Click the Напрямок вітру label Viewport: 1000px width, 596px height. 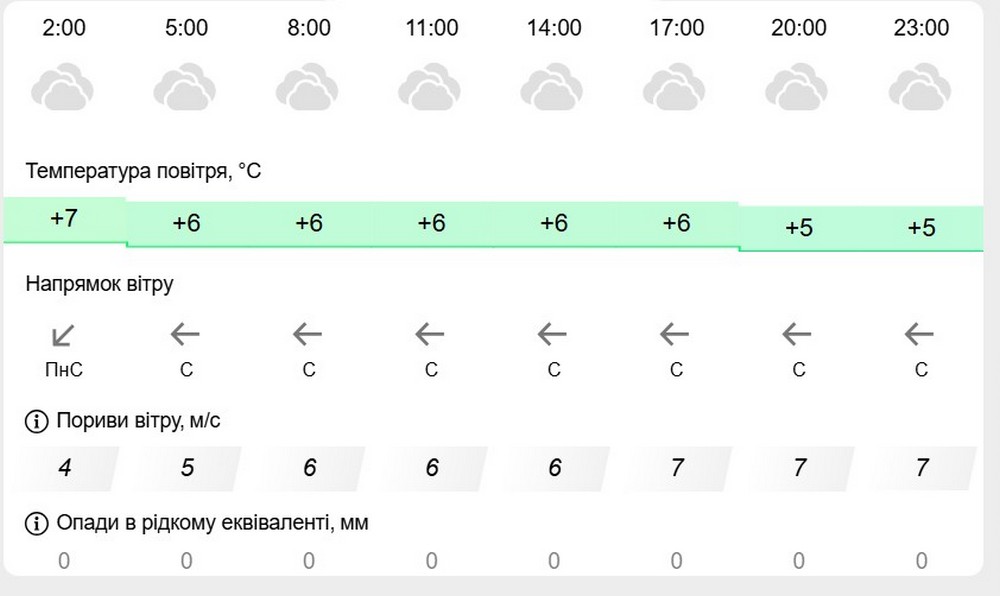pyautogui.click(x=100, y=284)
